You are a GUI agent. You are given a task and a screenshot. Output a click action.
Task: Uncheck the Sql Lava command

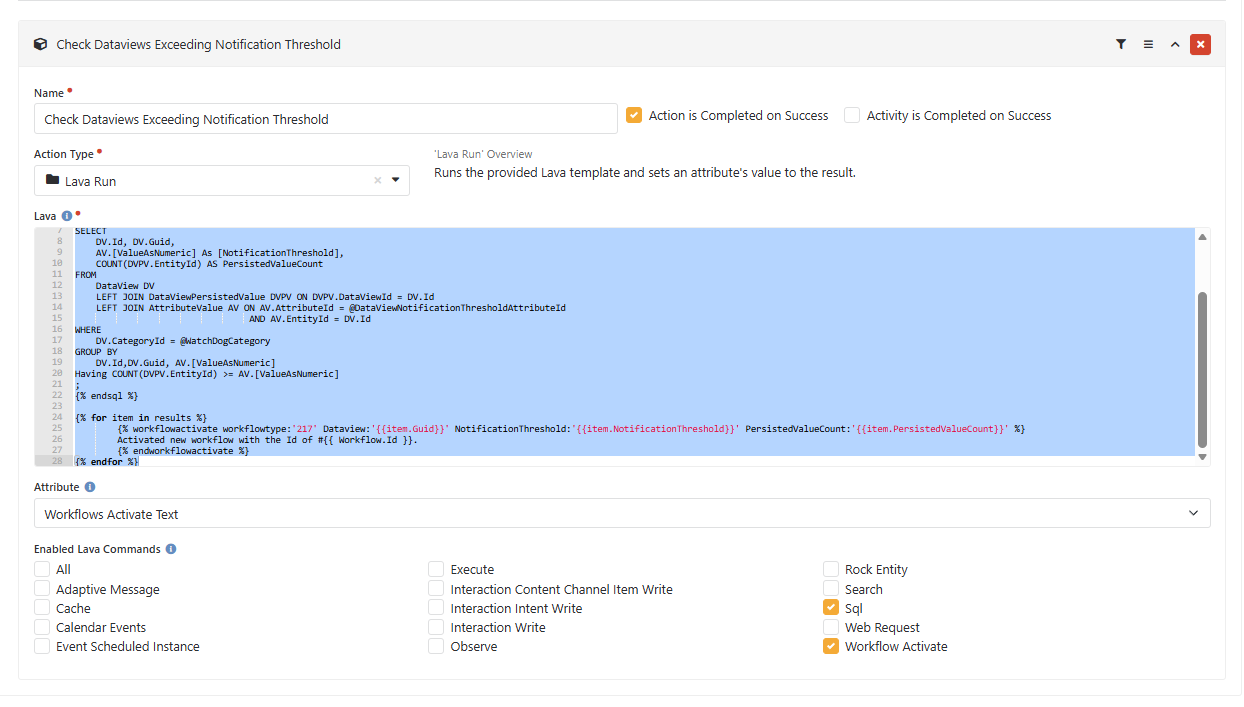tap(831, 608)
